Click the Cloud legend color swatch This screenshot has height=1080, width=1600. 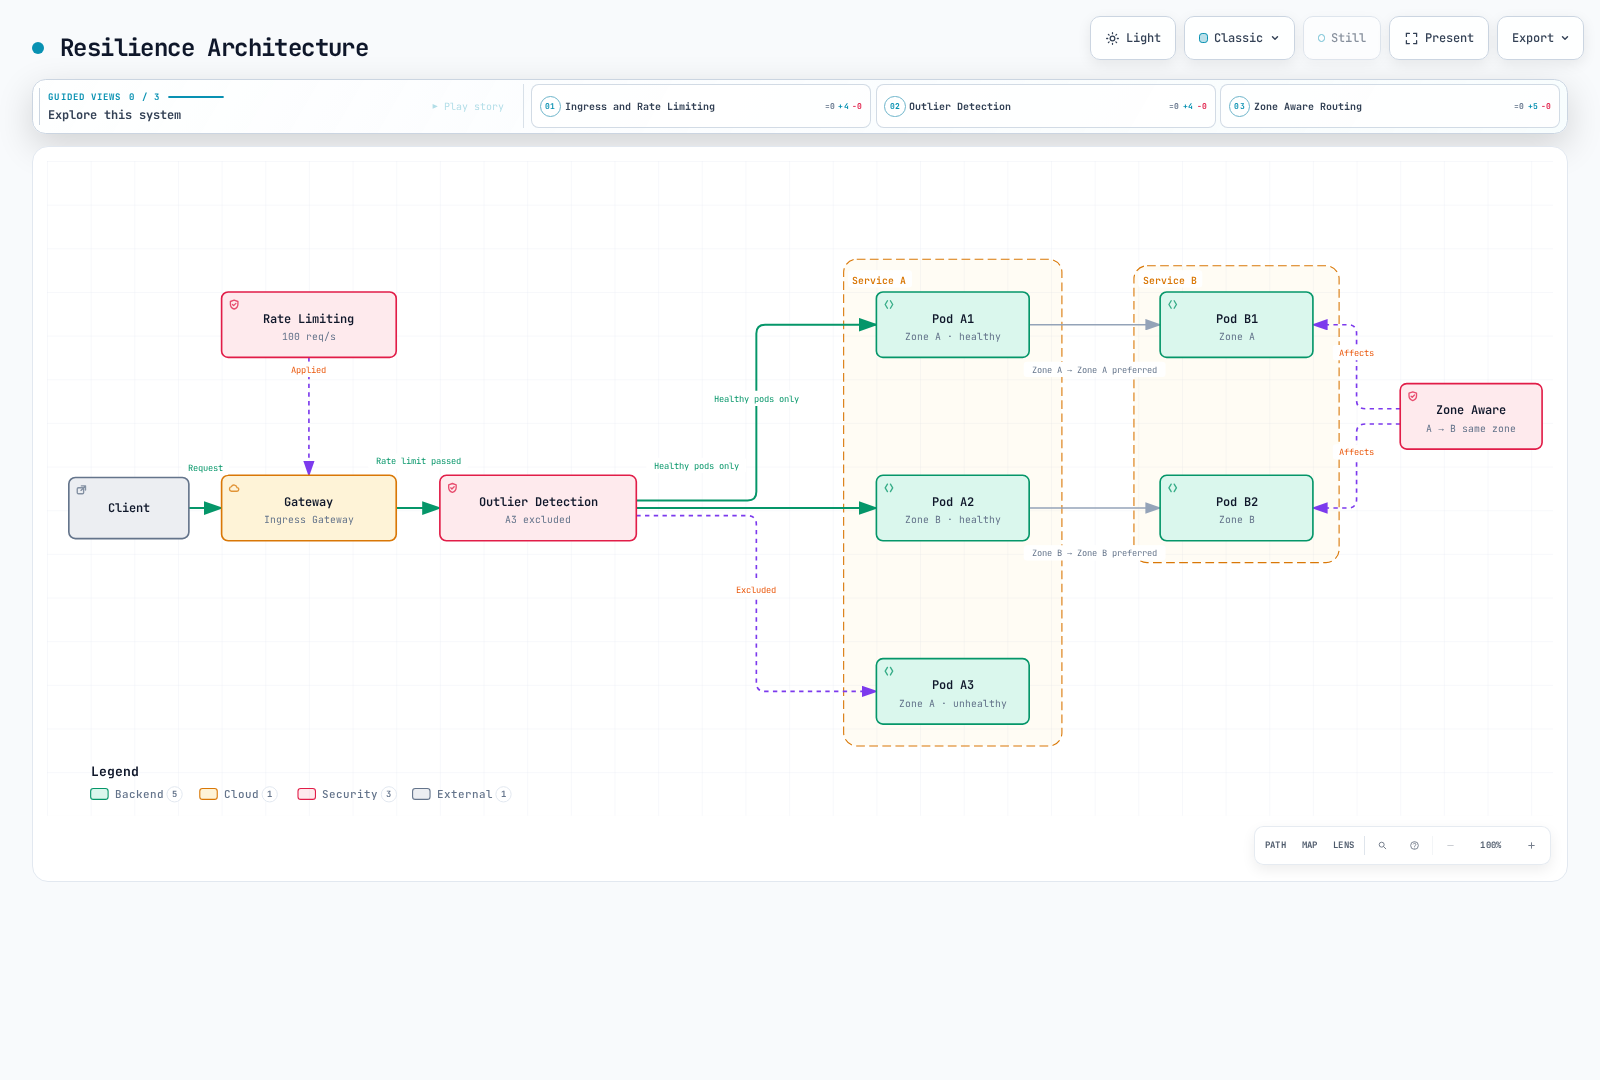point(208,794)
